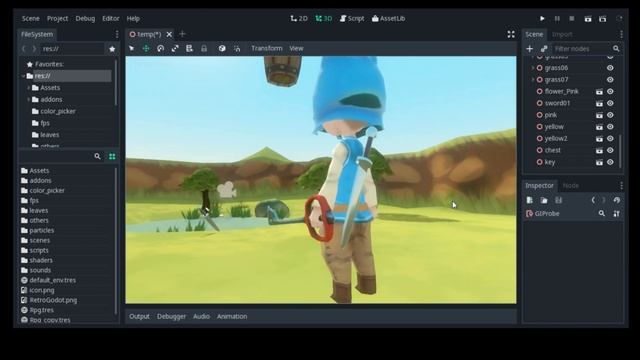Screen dimensions: 640x360
Task: Open the Editor menu
Action: coord(111,18)
